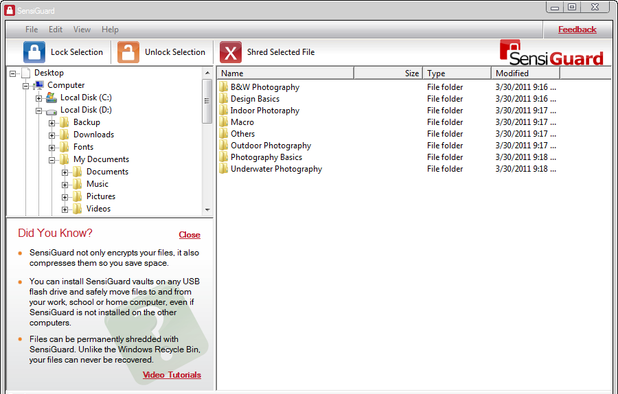The height and width of the screenshot is (394, 618).
Task: Click the tree scrollbar down arrow
Action: 207,210
